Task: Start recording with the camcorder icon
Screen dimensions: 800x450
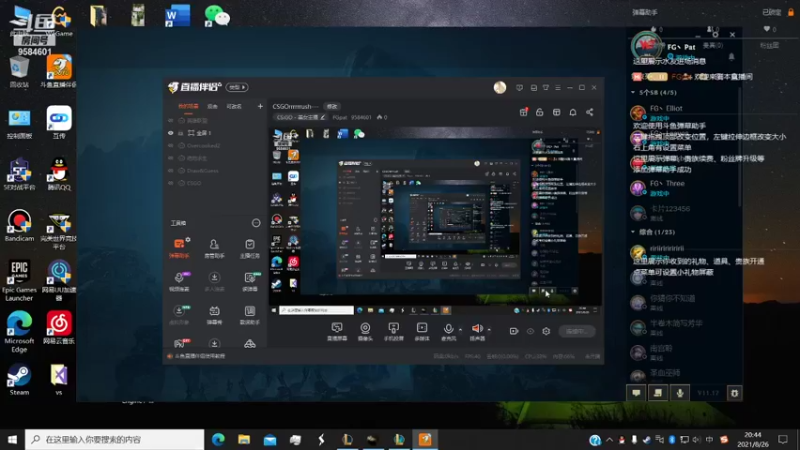Action: (514, 331)
